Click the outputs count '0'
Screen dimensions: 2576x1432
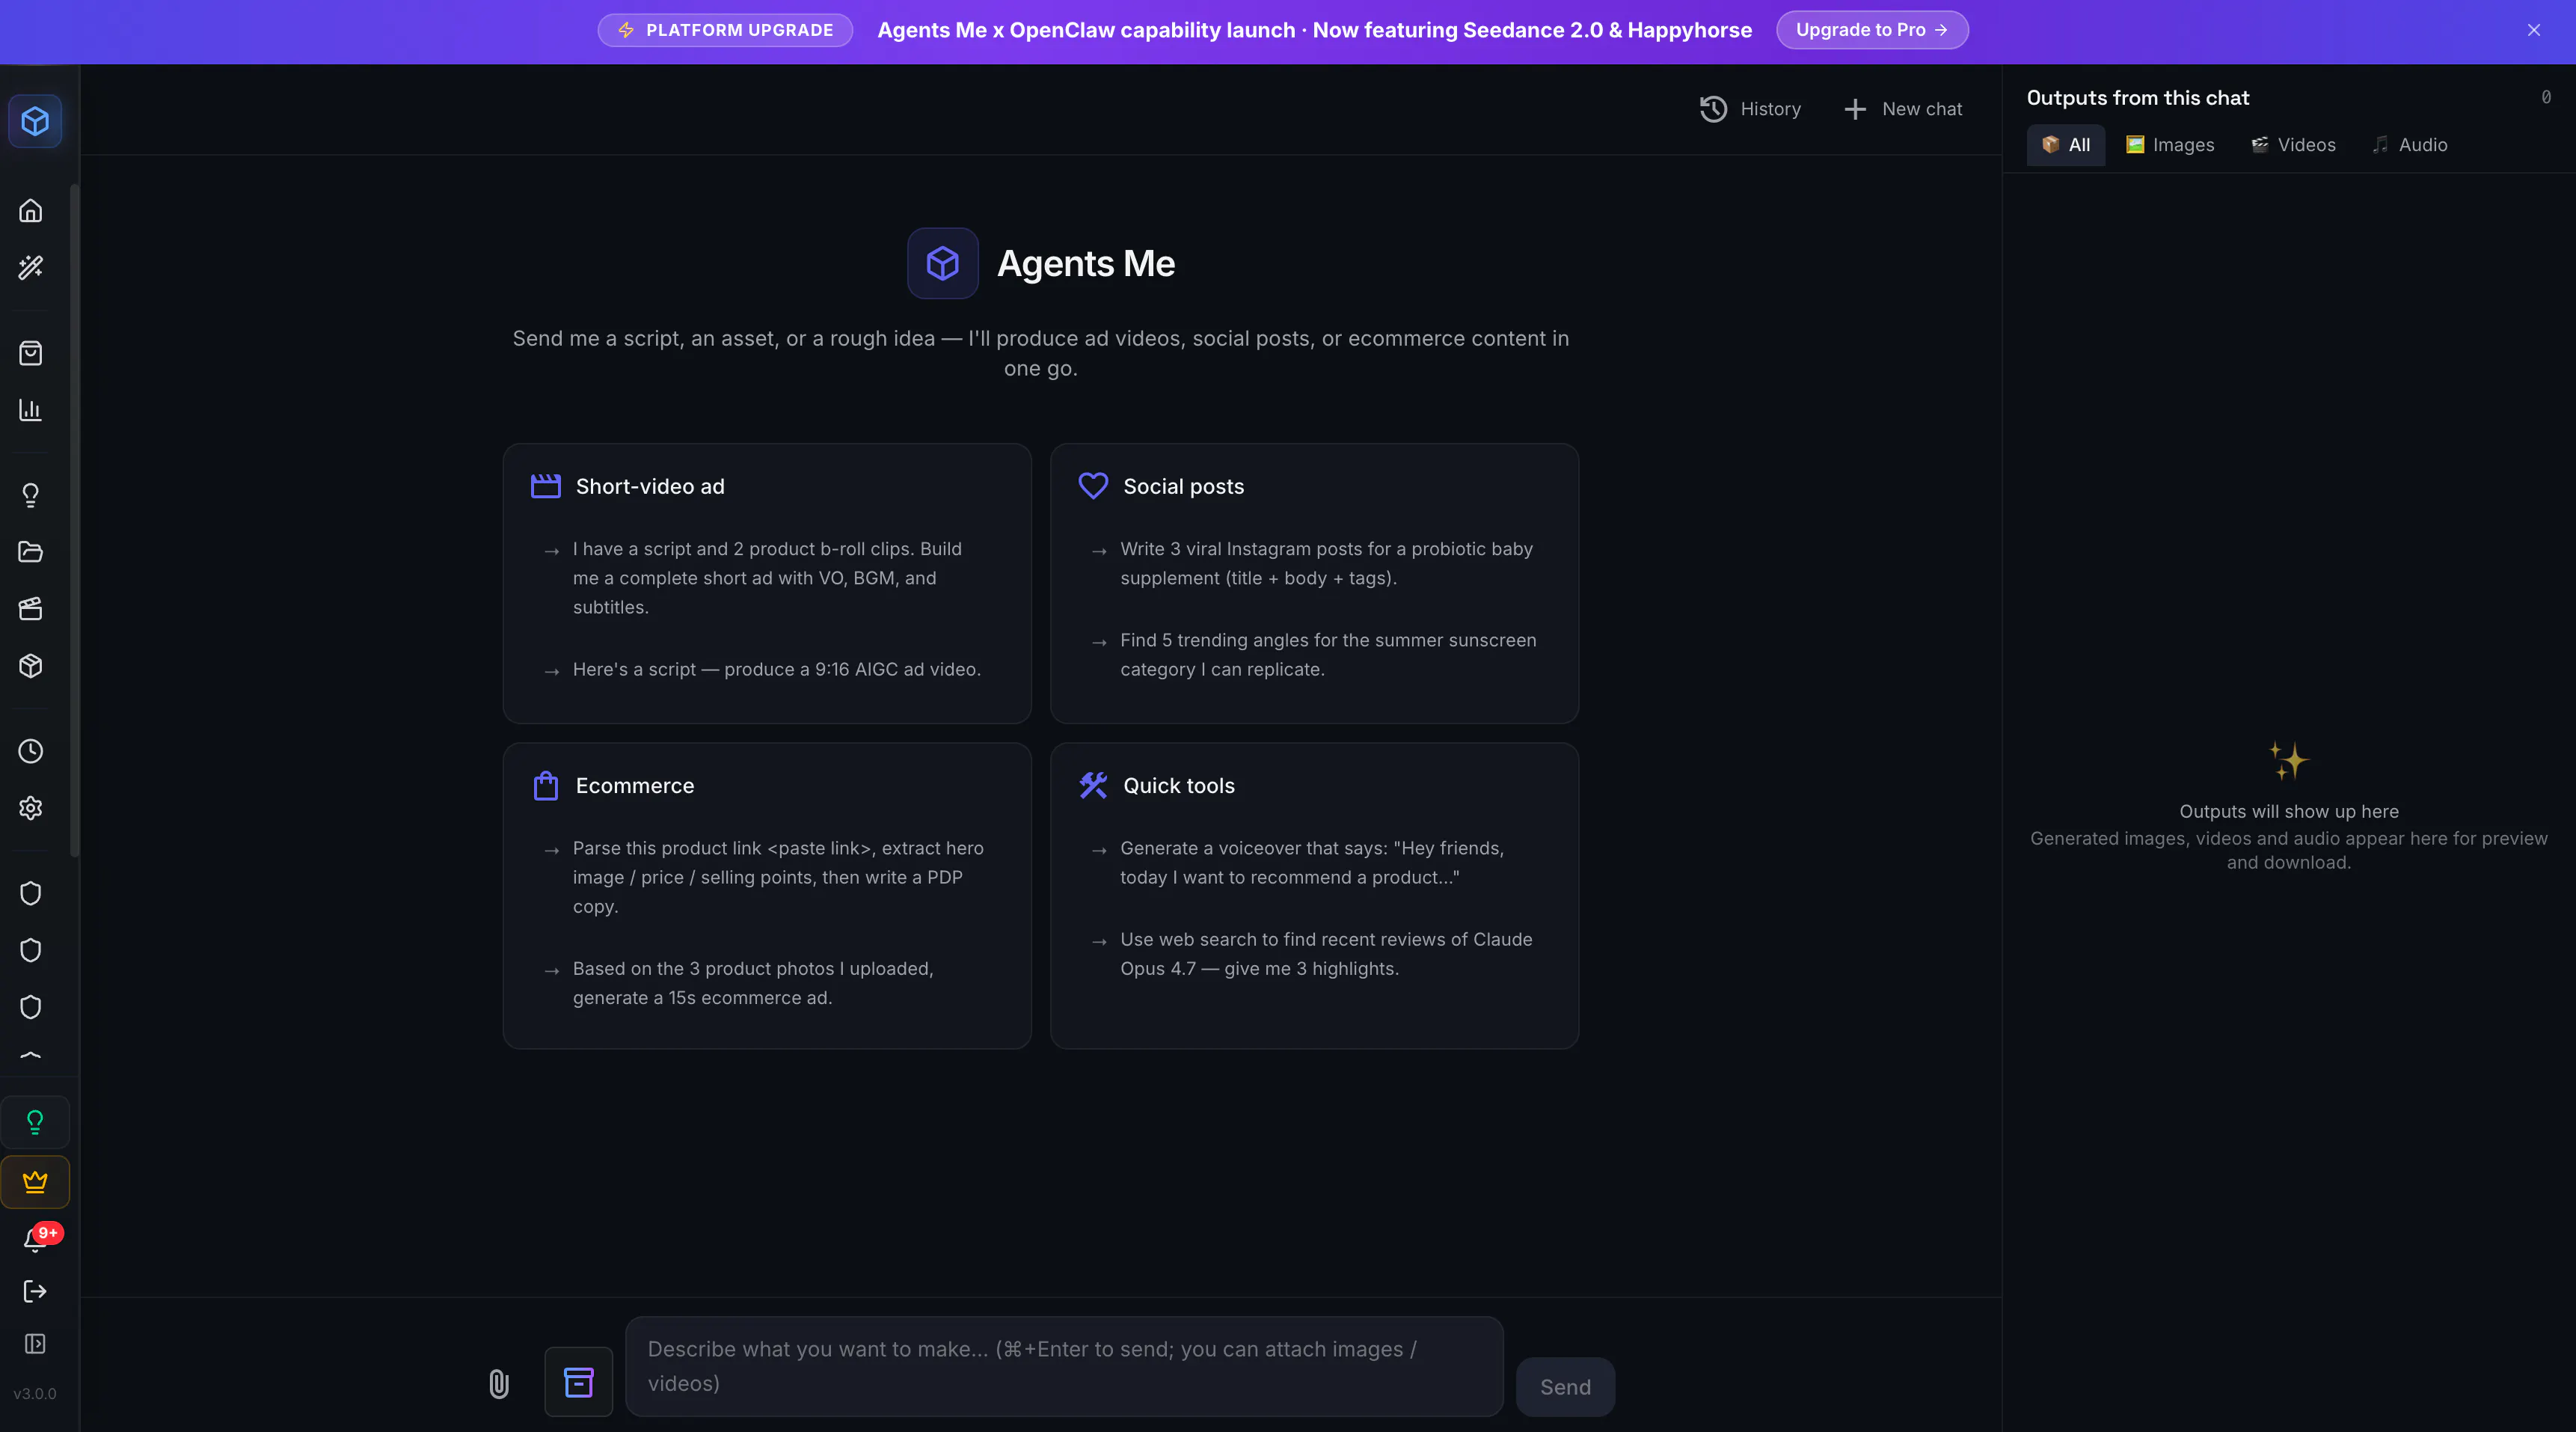[x=2546, y=97]
